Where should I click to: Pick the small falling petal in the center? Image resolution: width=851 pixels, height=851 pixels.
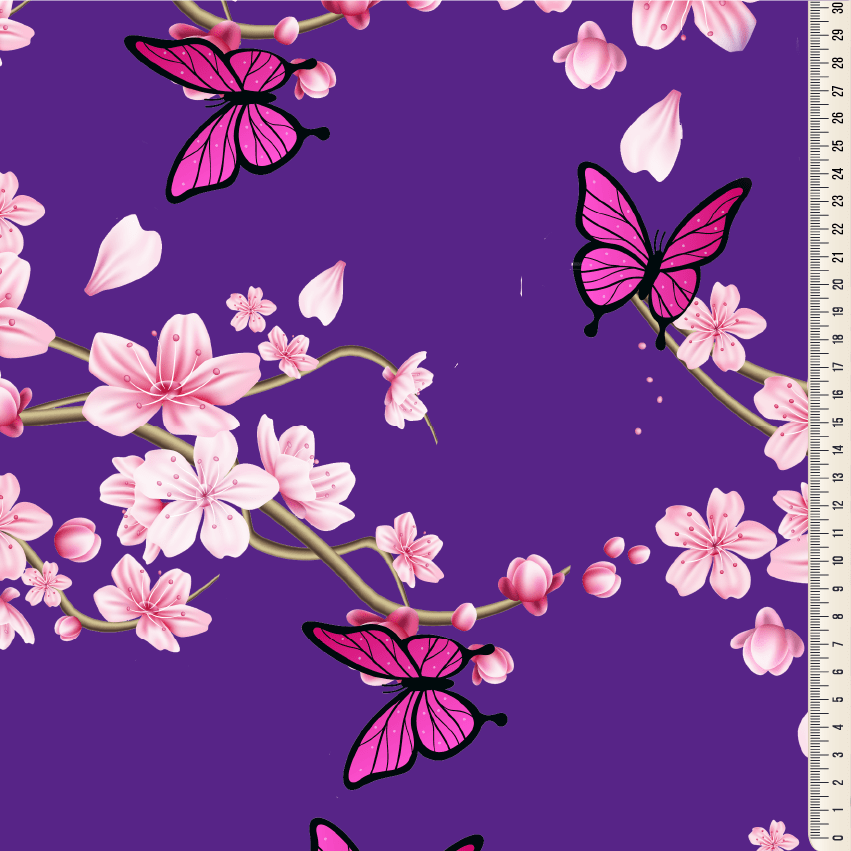tap(323, 292)
